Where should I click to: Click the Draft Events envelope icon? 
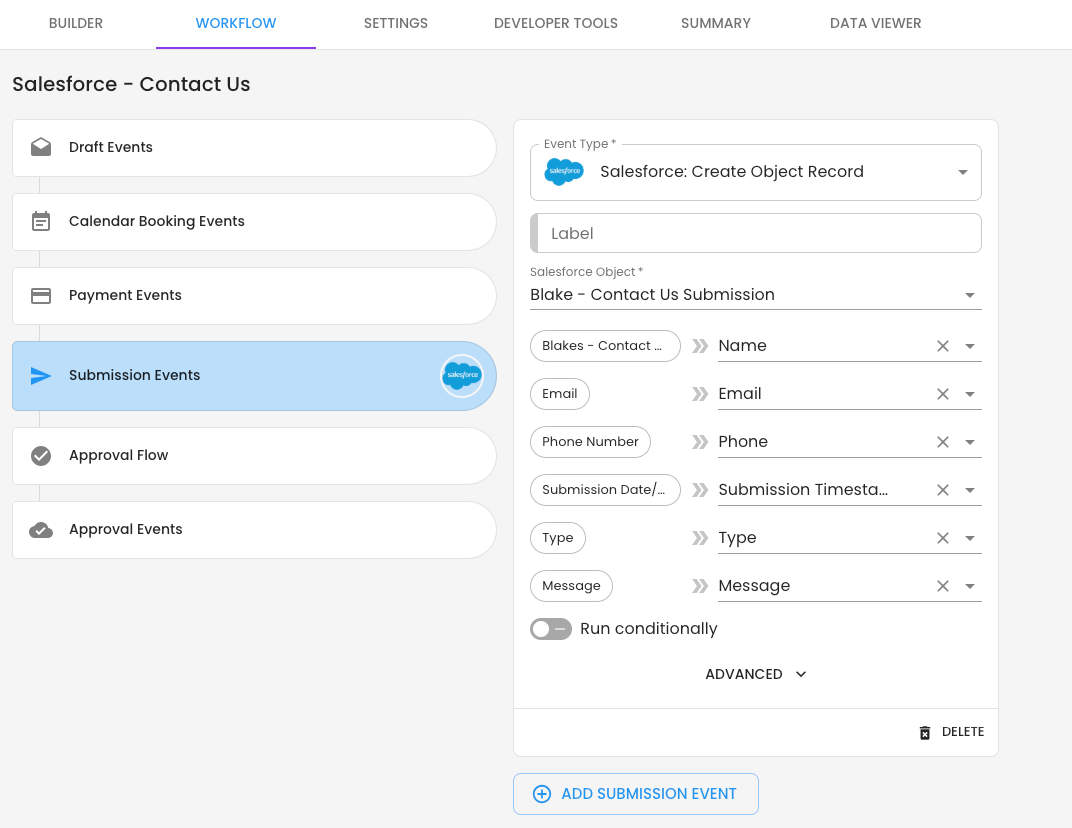tap(41, 147)
